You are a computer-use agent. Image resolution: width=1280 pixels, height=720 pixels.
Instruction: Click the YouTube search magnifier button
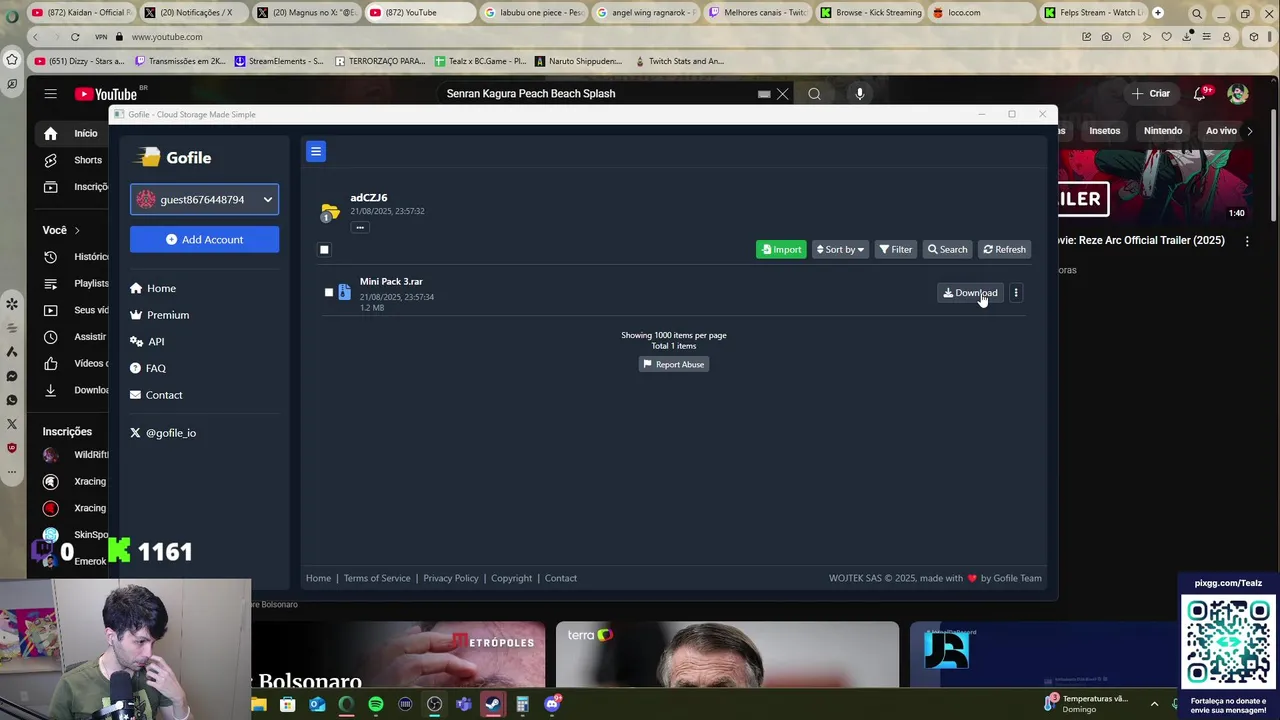tap(814, 94)
